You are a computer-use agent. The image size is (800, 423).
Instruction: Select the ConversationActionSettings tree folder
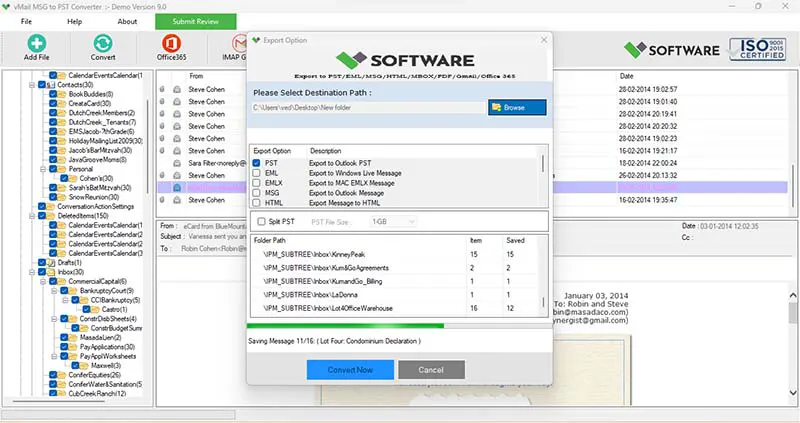coord(95,207)
